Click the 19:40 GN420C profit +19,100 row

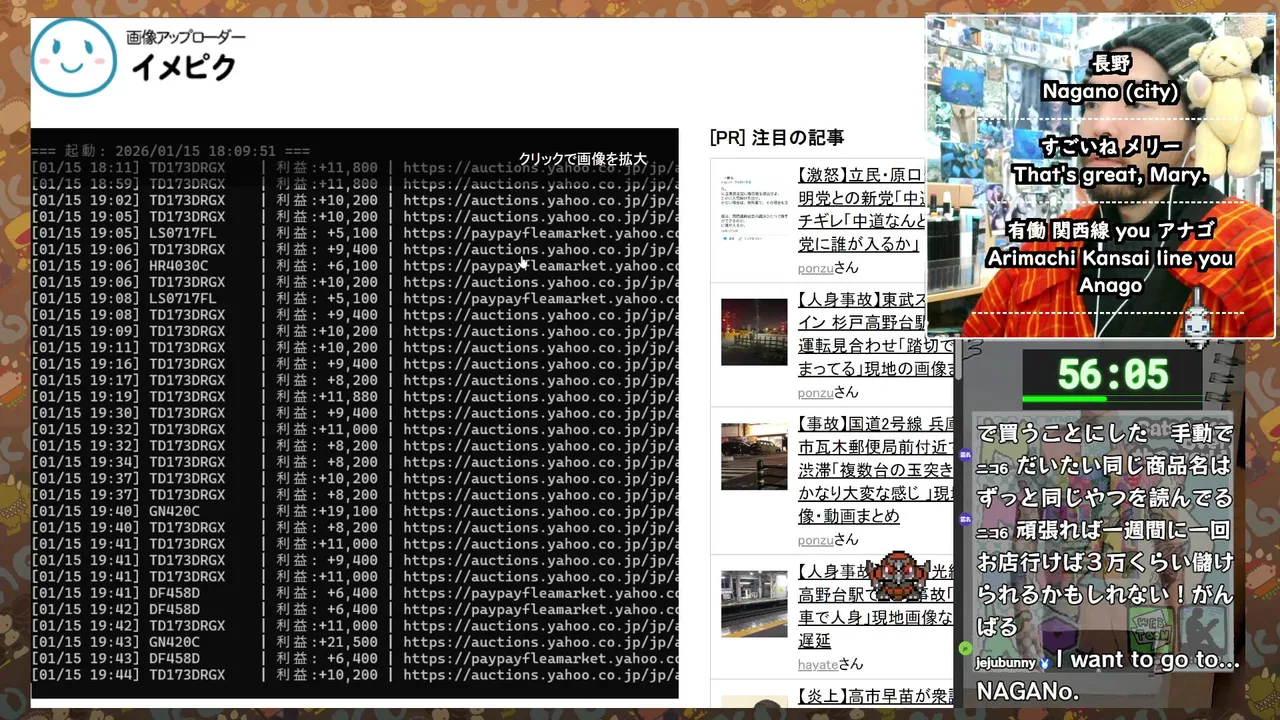(354, 511)
